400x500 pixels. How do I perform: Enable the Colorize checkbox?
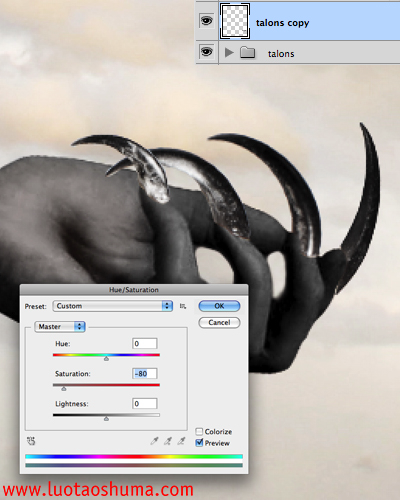click(x=199, y=432)
